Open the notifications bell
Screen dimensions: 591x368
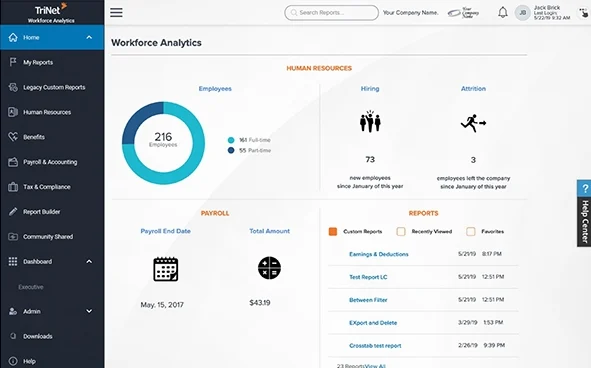coord(502,12)
